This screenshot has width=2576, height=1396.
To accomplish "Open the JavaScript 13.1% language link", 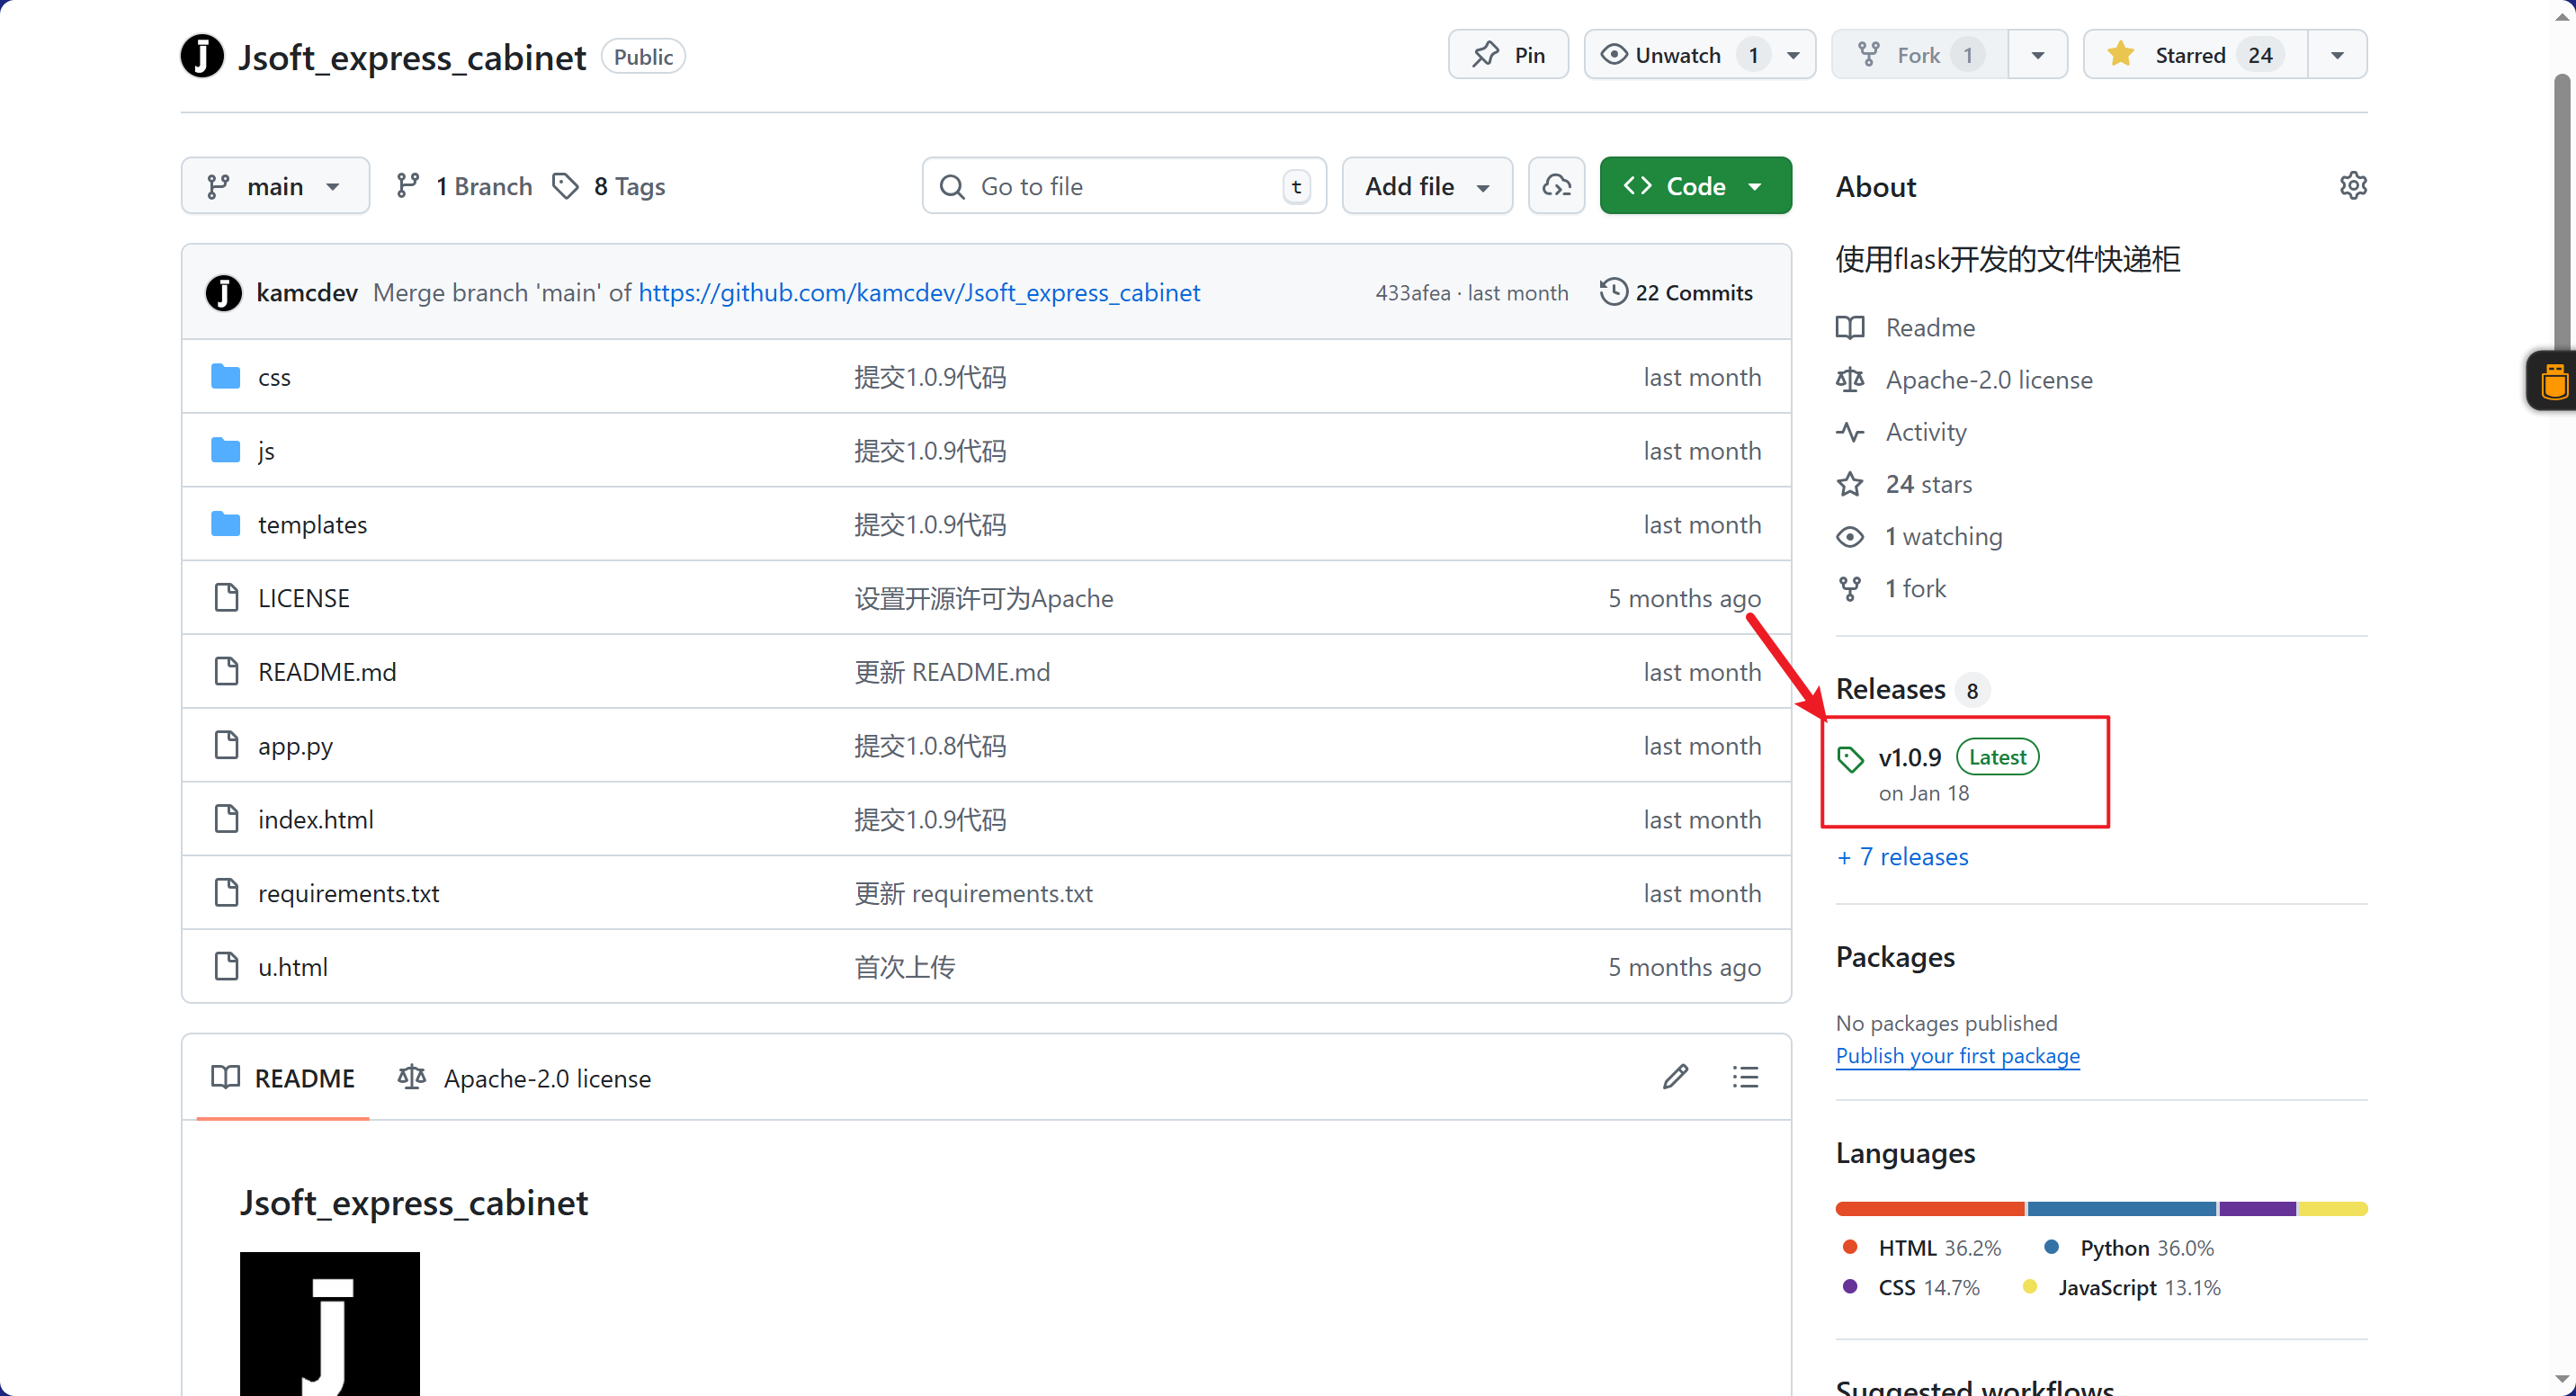I will [x=2121, y=1288].
